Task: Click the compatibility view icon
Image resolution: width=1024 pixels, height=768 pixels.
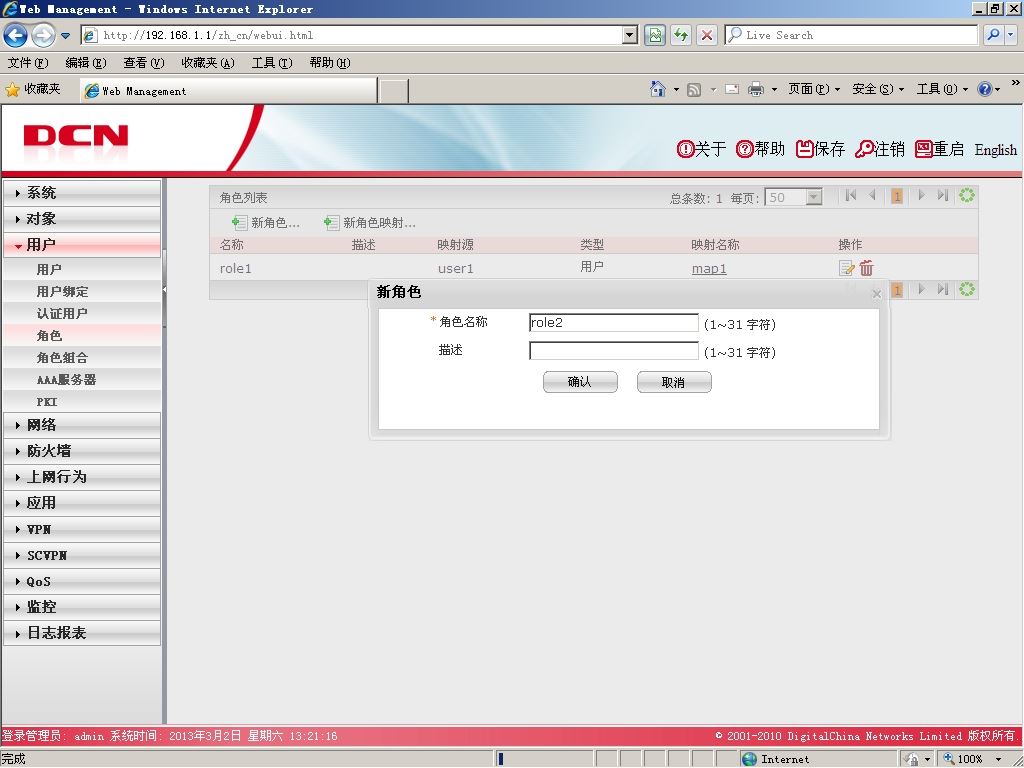Action: click(x=655, y=35)
